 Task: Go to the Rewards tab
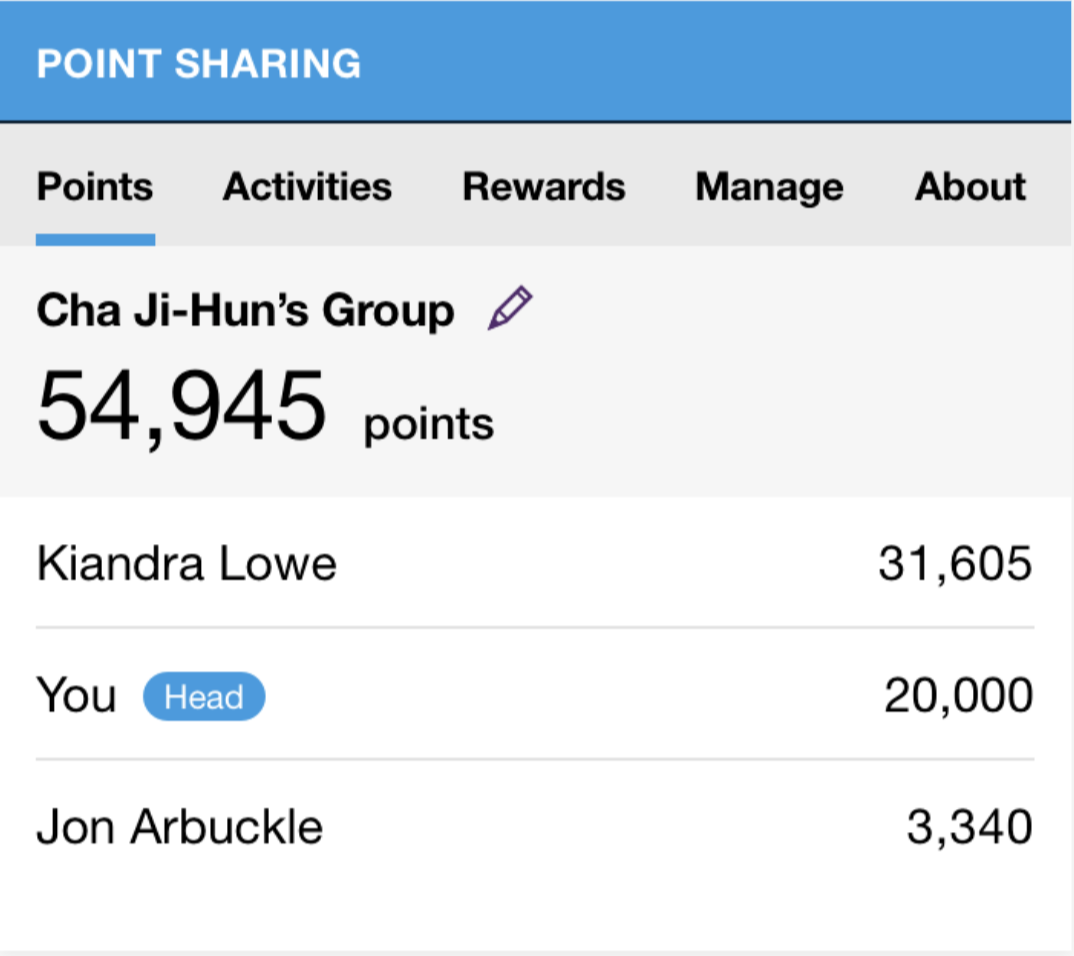tap(544, 187)
